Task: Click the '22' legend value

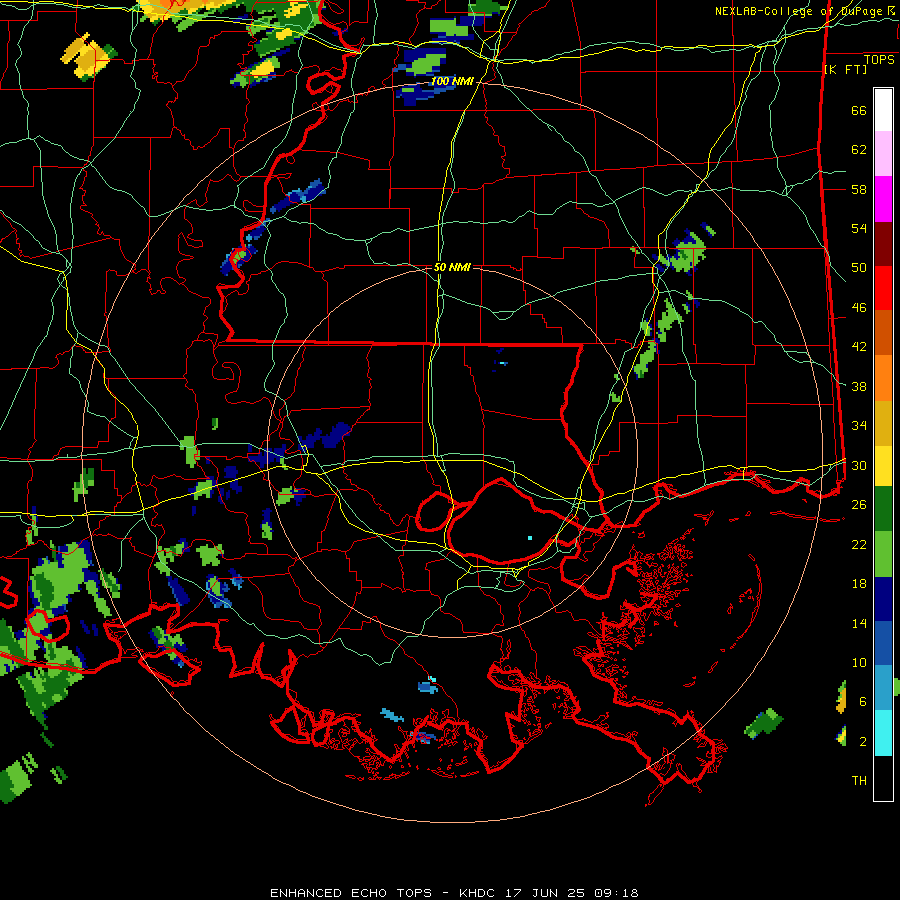Action: click(x=859, y=544)
